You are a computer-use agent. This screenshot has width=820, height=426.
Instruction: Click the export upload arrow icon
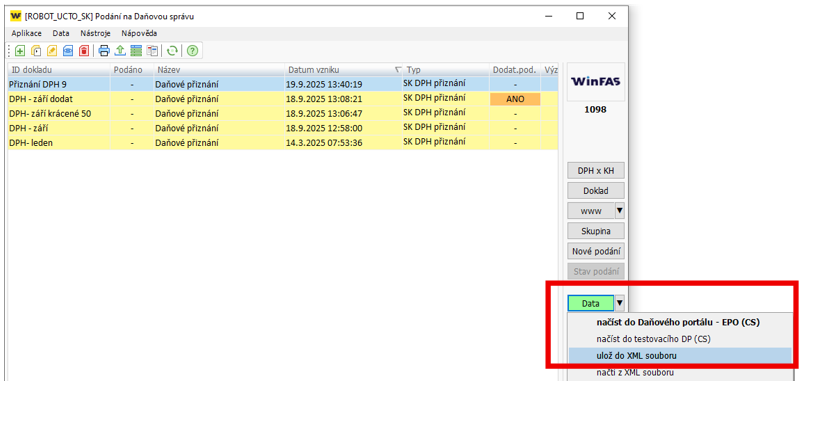pos(120,51)
